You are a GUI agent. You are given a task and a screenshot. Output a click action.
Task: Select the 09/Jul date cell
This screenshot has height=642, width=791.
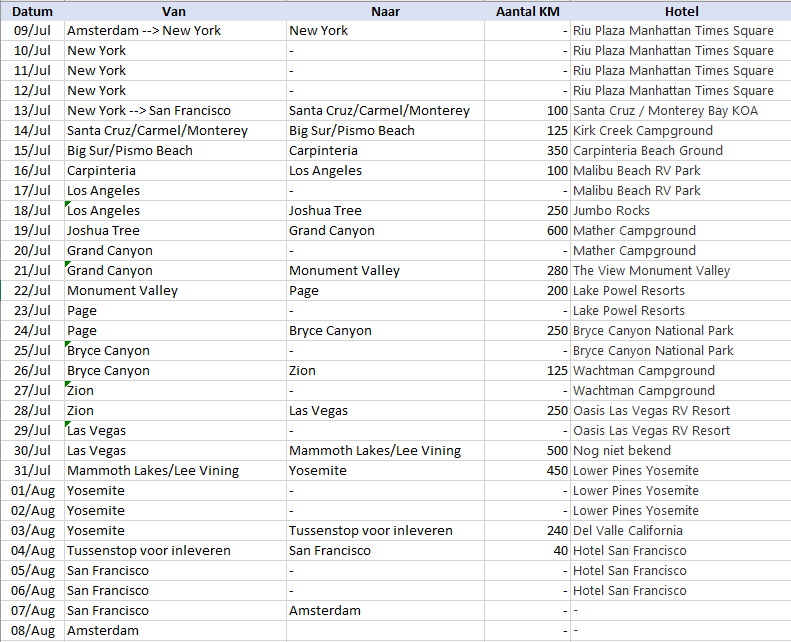32,31
